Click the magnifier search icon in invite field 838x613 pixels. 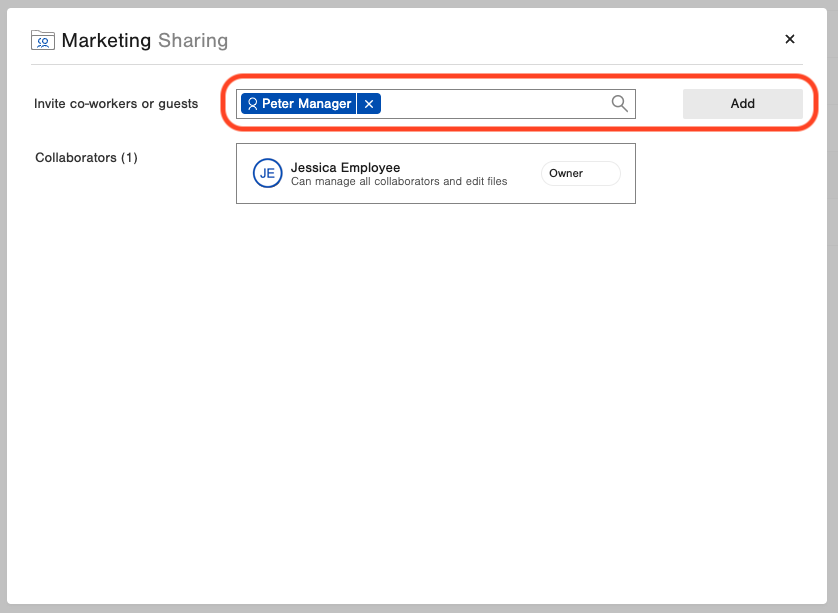click(619, 103)
